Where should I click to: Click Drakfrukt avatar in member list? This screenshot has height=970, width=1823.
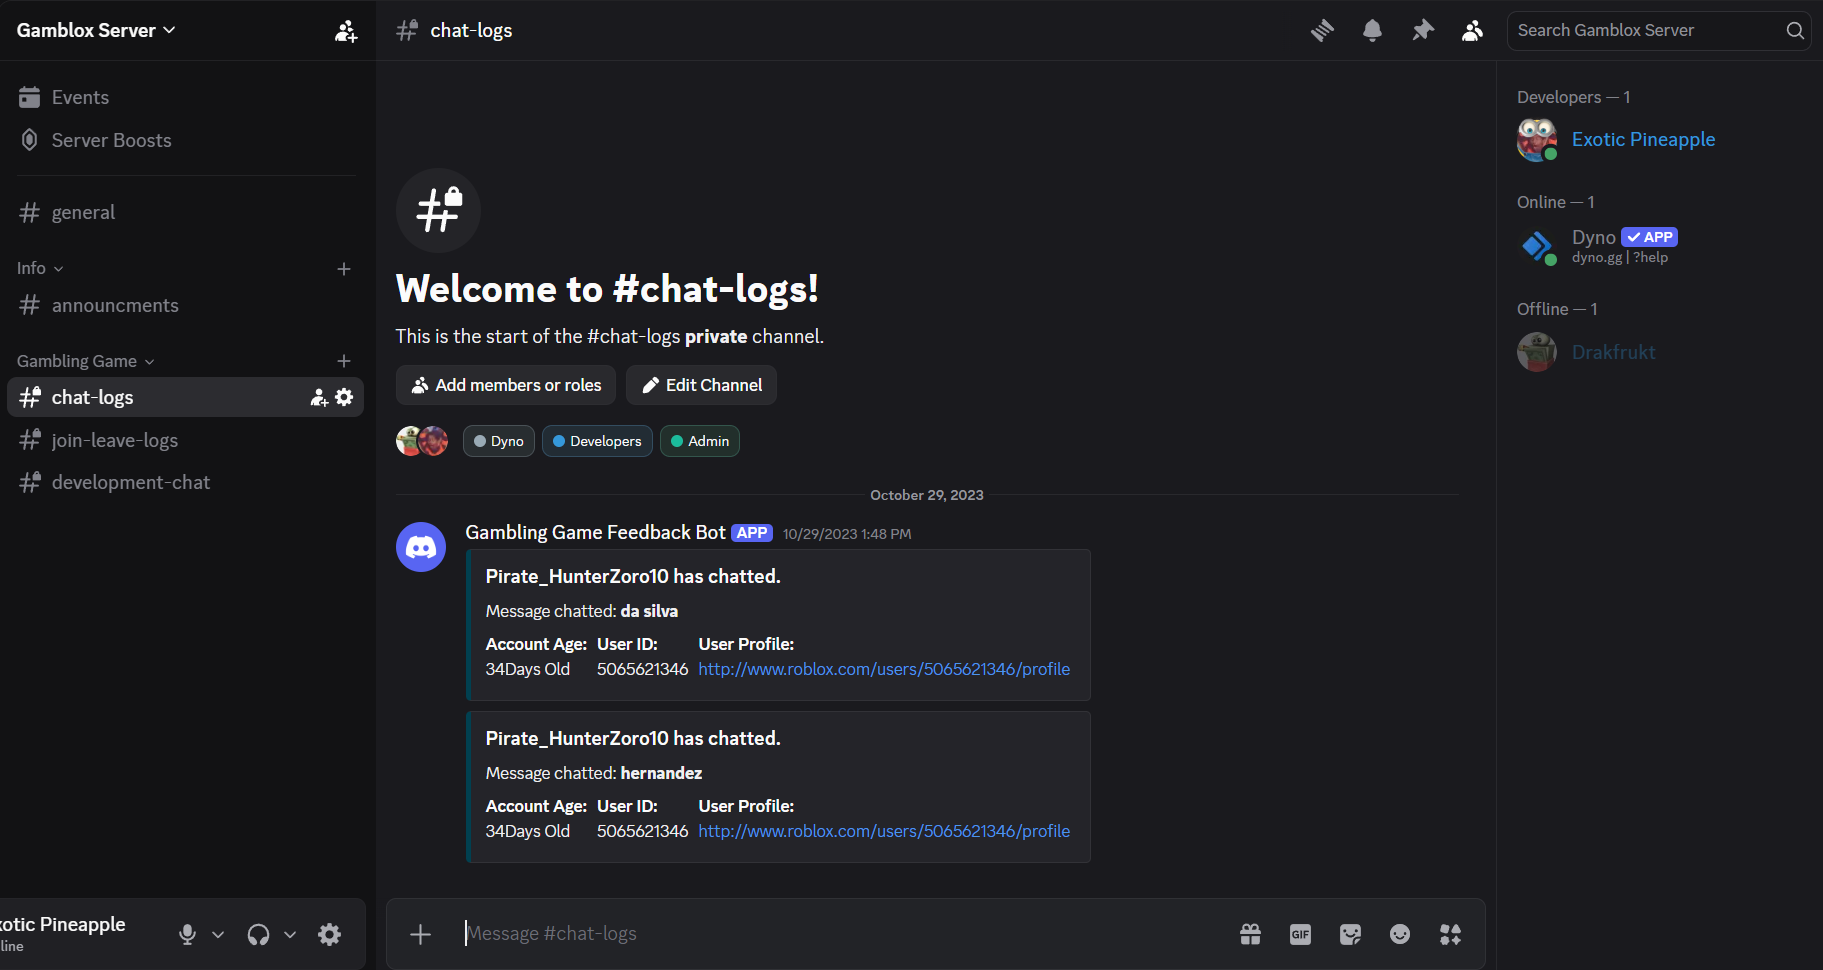pos(1537,352)
